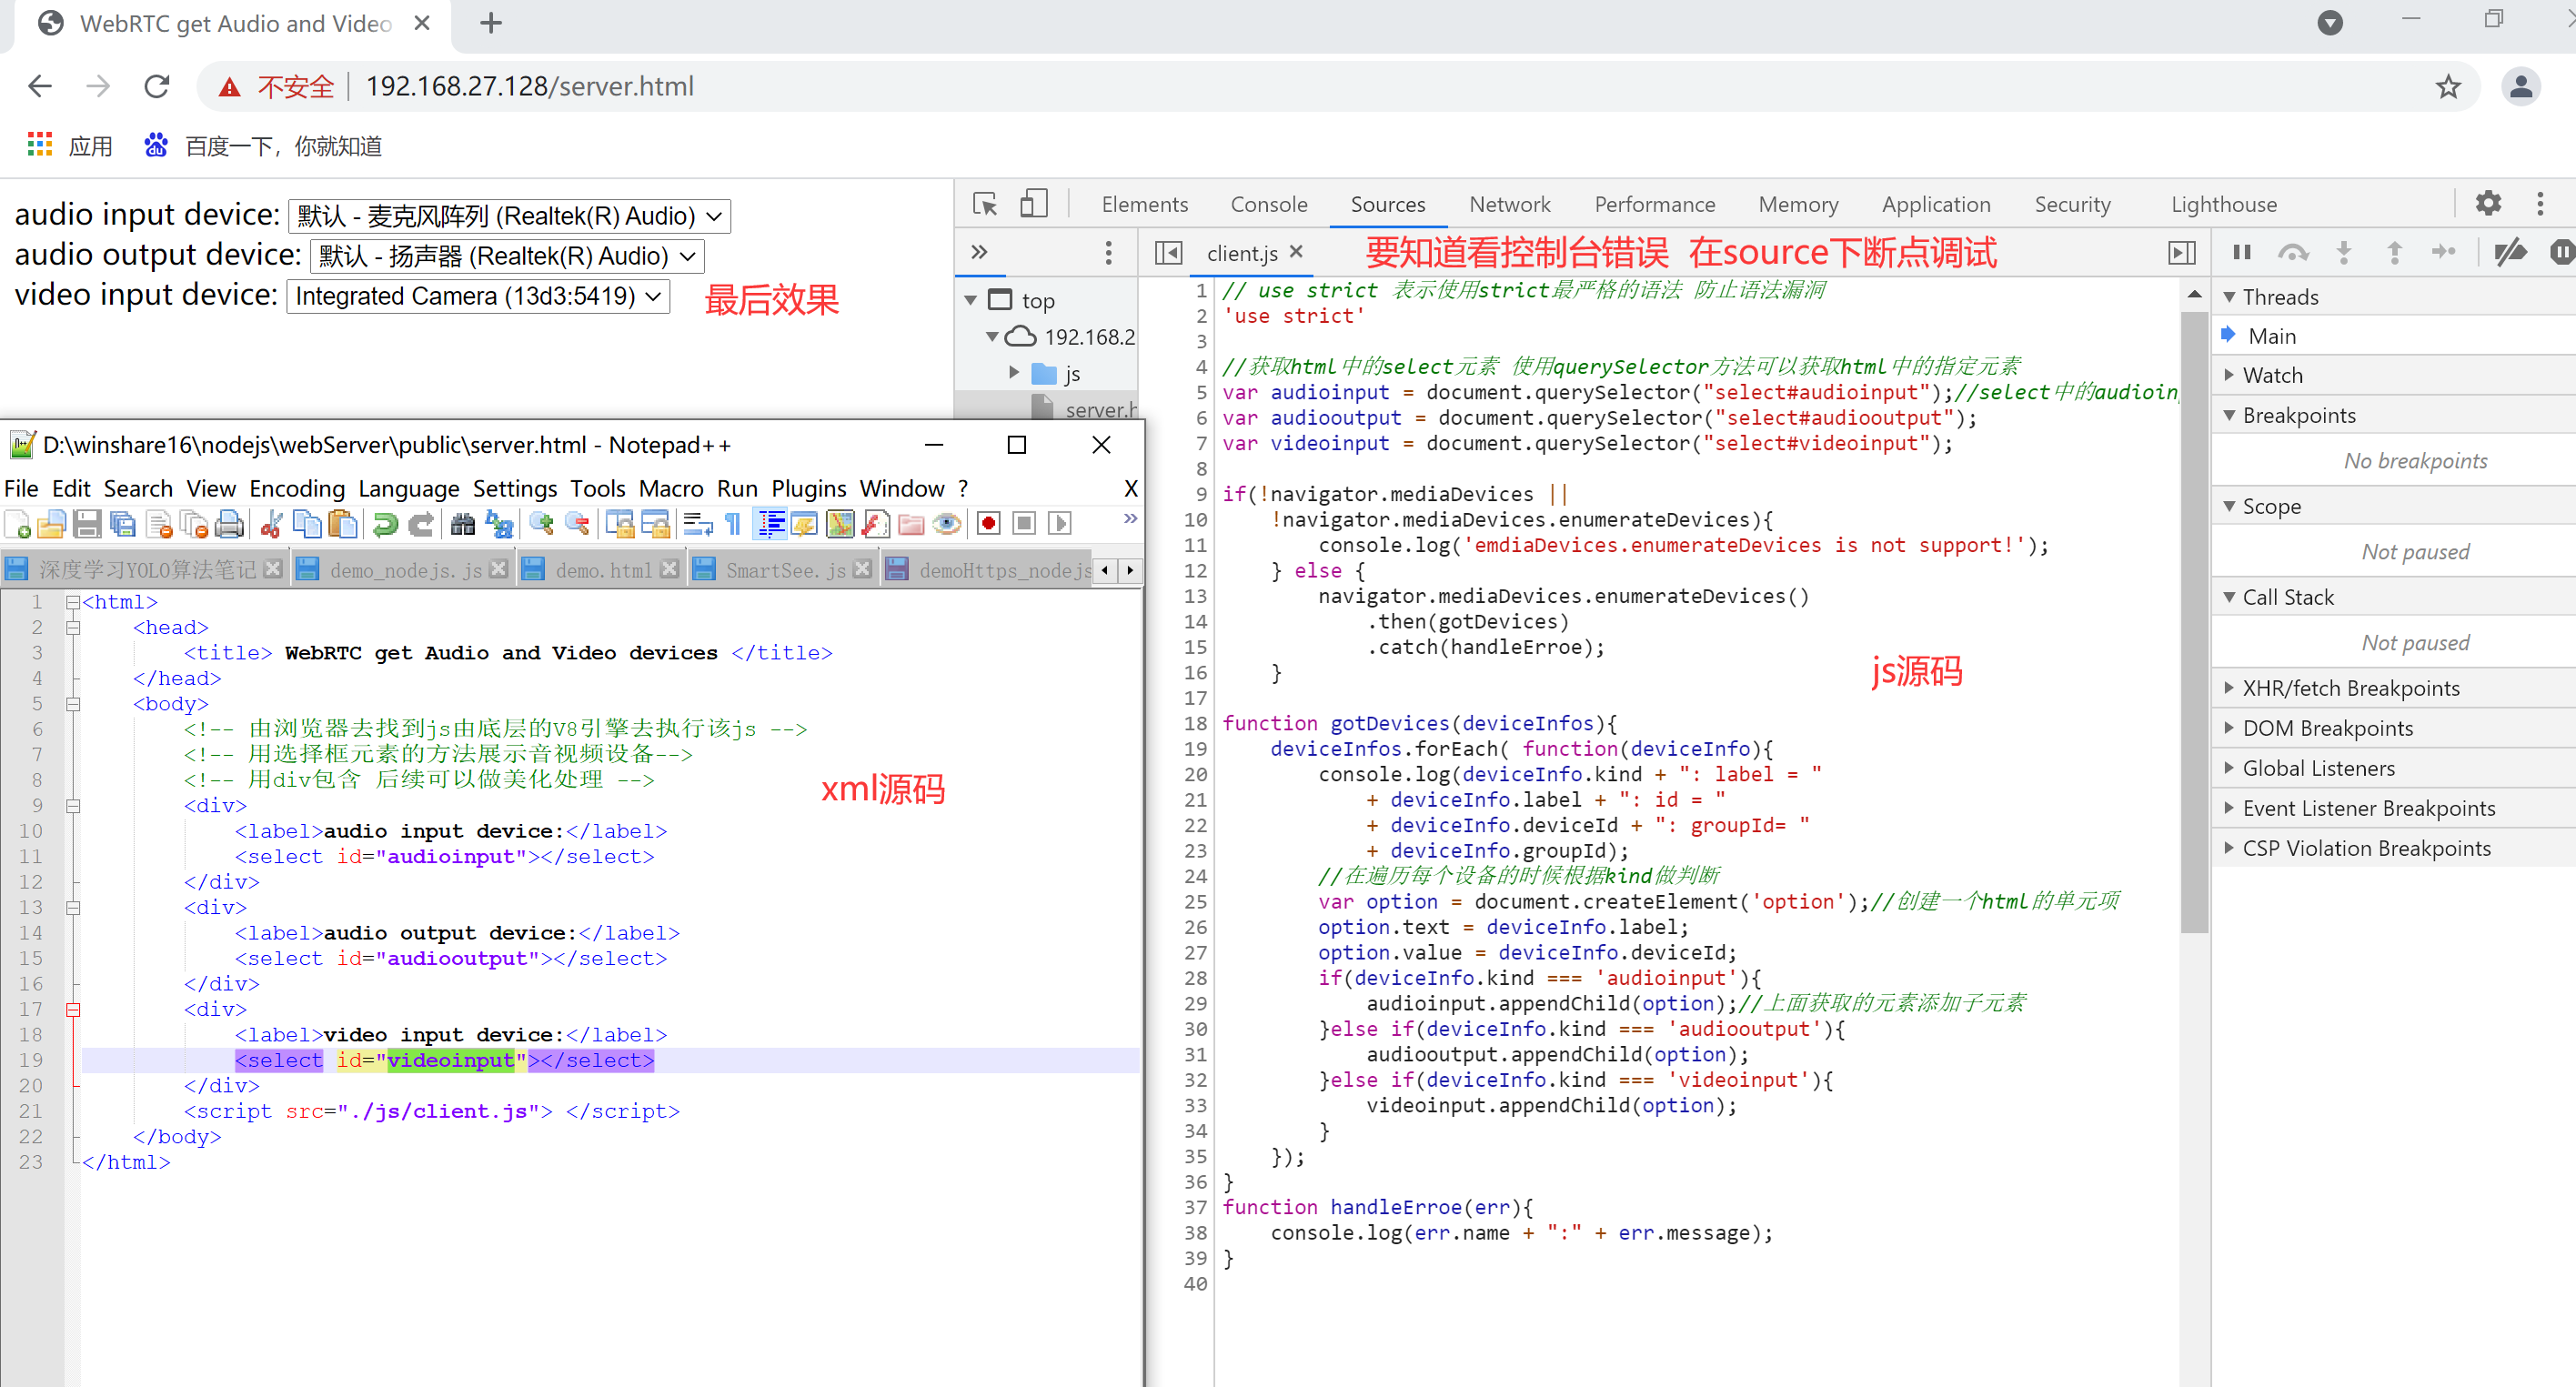The height and width of the screenshot is (1387, 2576).
Task: Expand the Watch section in debugger
Action: pos(2272,375)
